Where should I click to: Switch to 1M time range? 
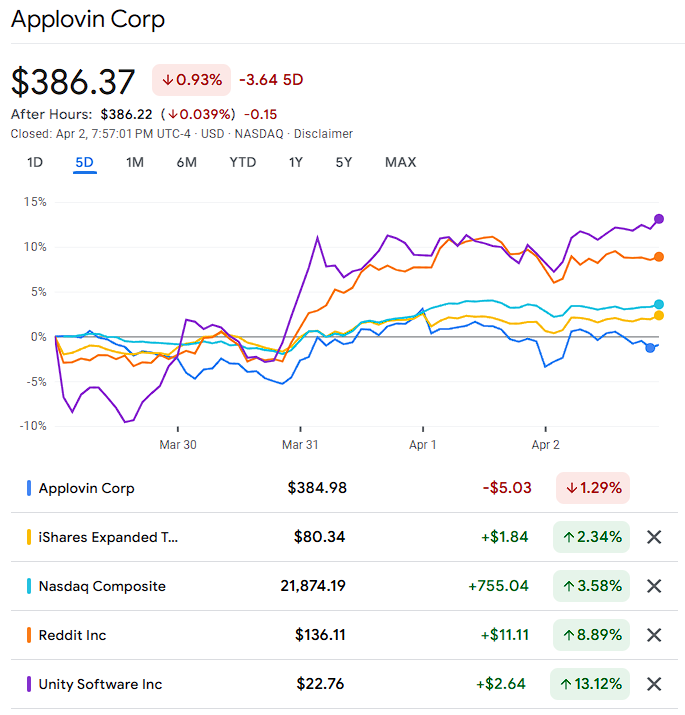(x=135, y=162)
